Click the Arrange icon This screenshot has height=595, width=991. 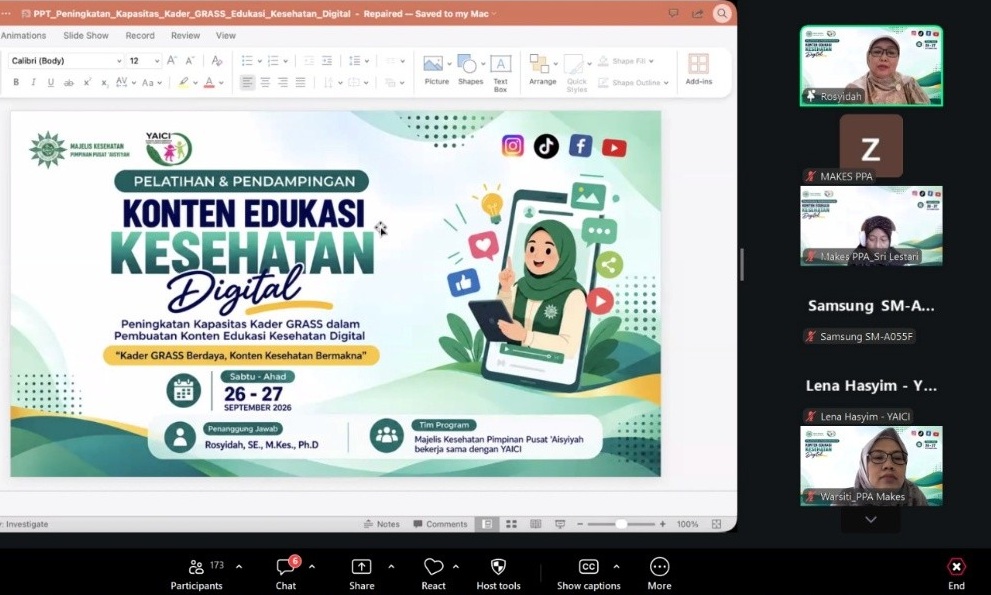coord(540,64)
